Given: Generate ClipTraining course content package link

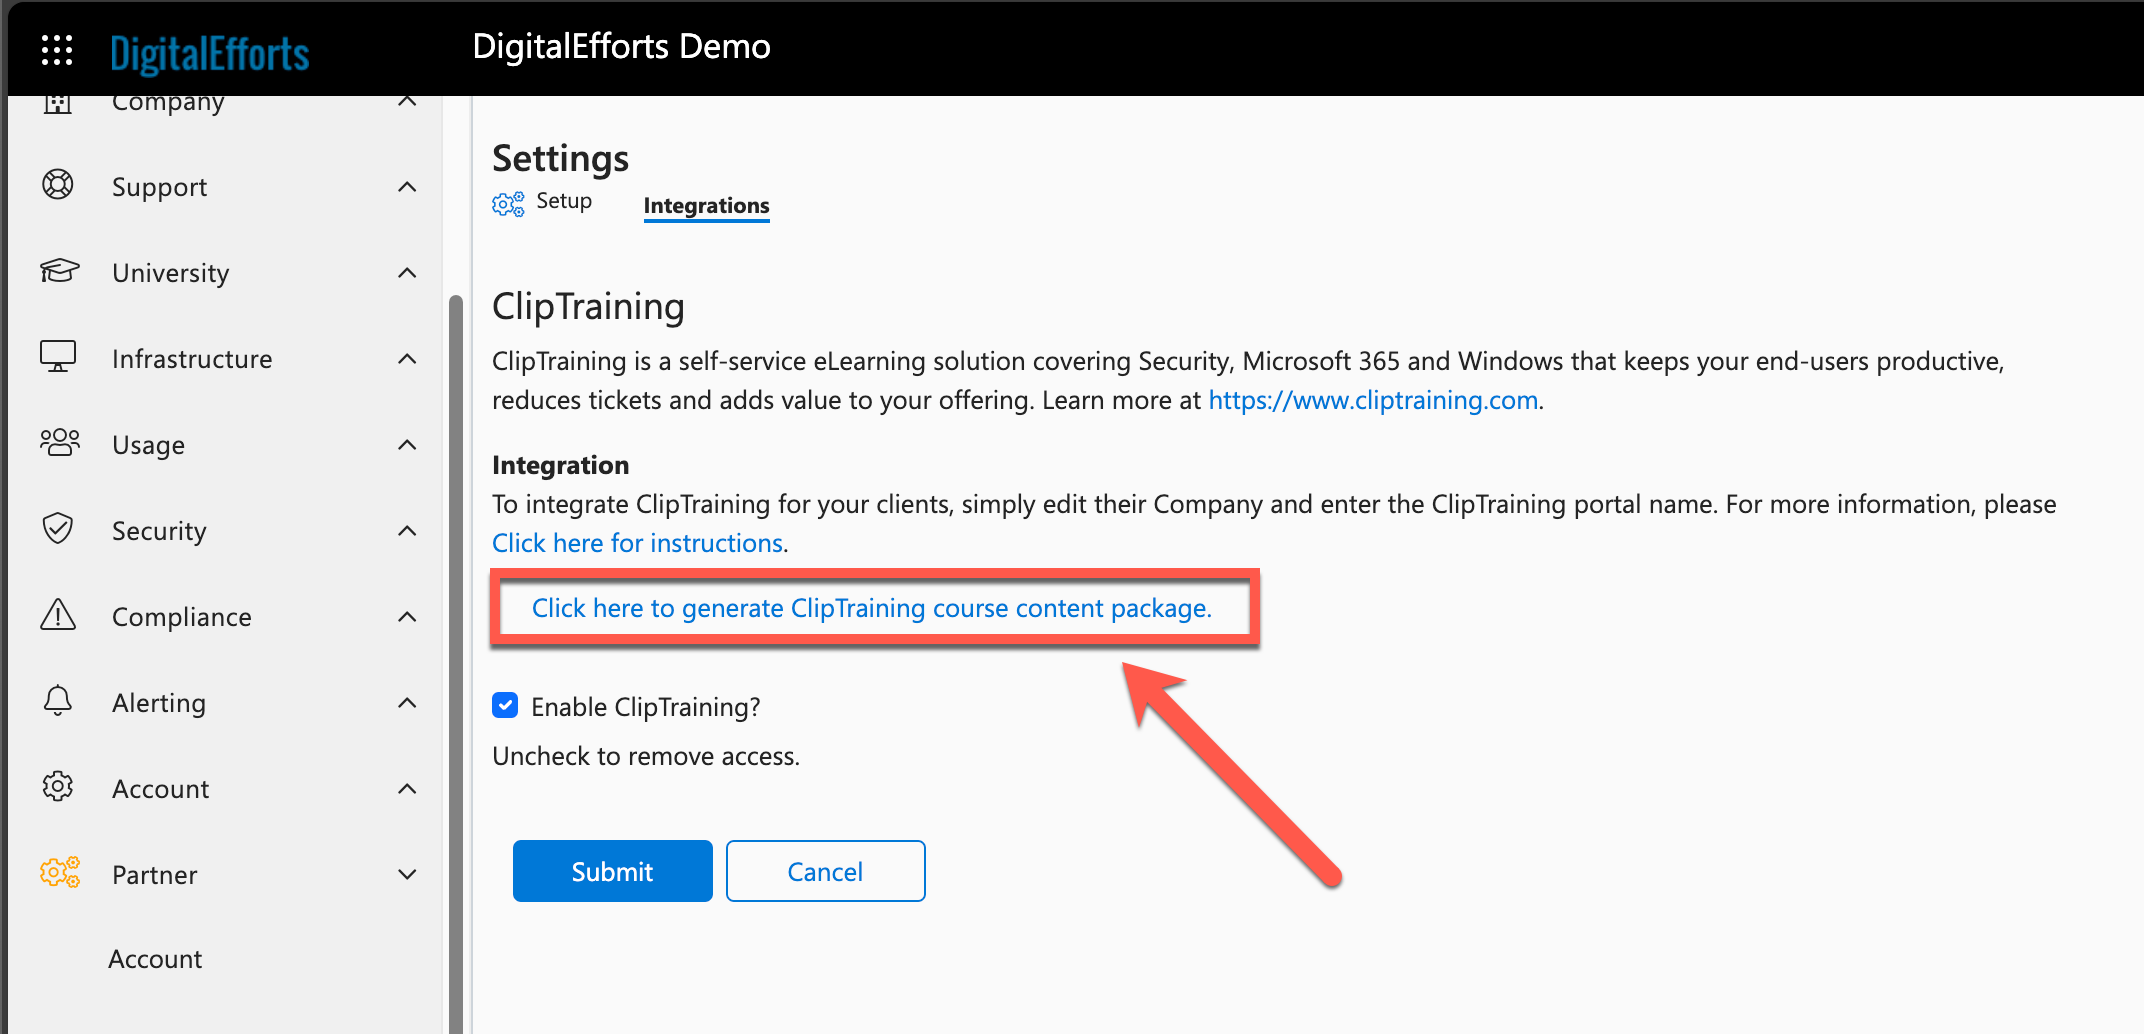Looking at the screenshot, I should 872,608.
